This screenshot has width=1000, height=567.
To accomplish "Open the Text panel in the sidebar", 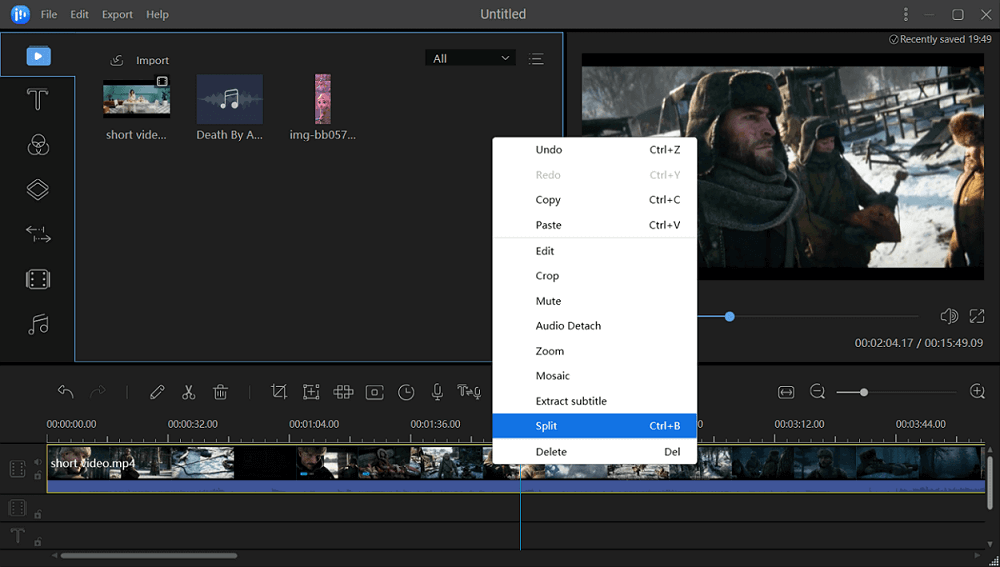I will tap(37, 100).
